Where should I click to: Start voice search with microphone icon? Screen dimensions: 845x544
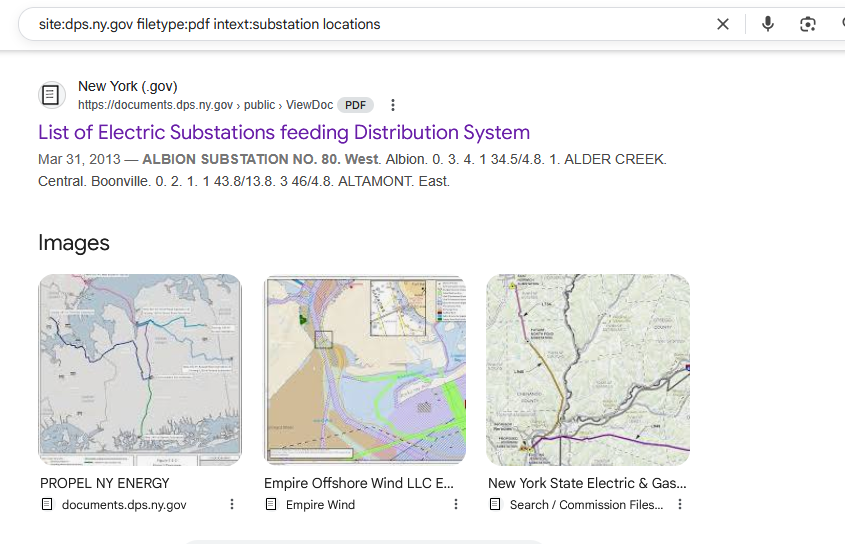point(768,24)
